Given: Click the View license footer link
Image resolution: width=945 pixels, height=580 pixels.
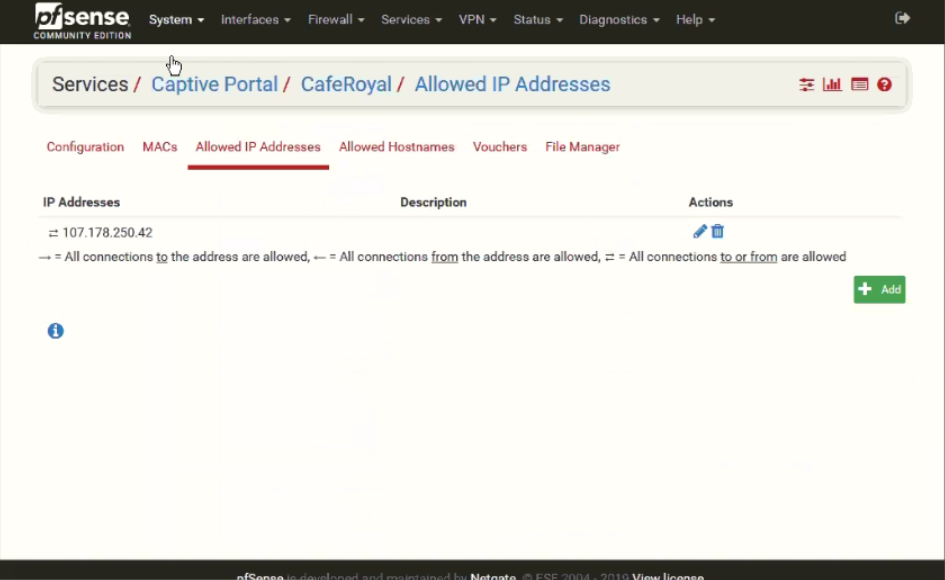Looking at the screenshot, I should pyautogui.click(x=668, y=576).
